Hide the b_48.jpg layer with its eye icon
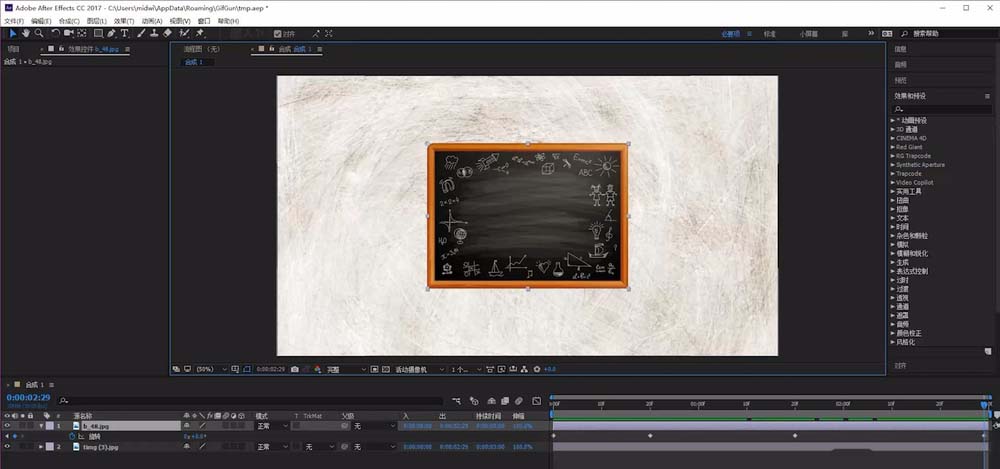 (x=8, y=426)
